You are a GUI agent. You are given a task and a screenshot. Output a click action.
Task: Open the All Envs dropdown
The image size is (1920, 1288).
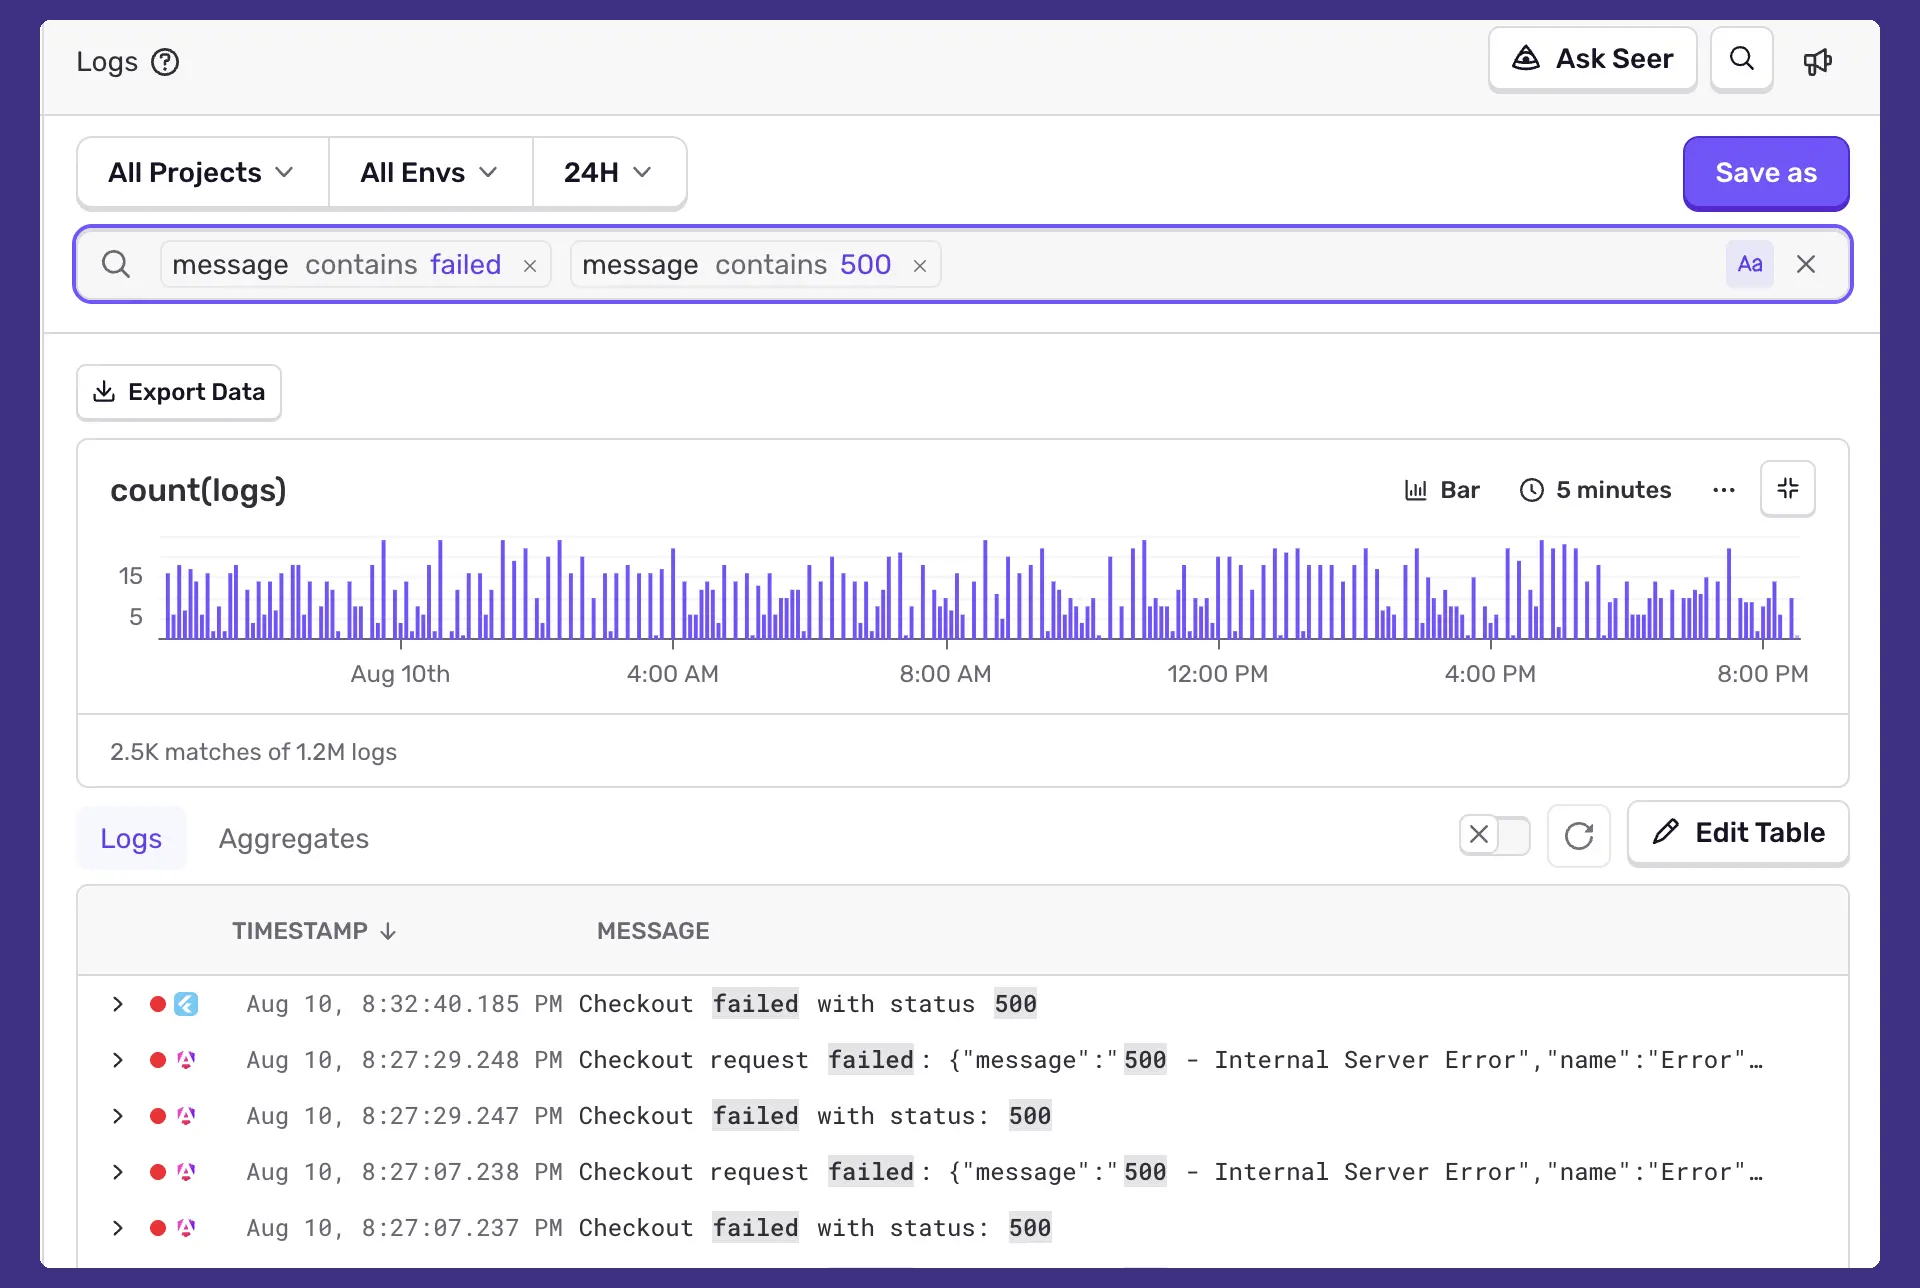430,173
